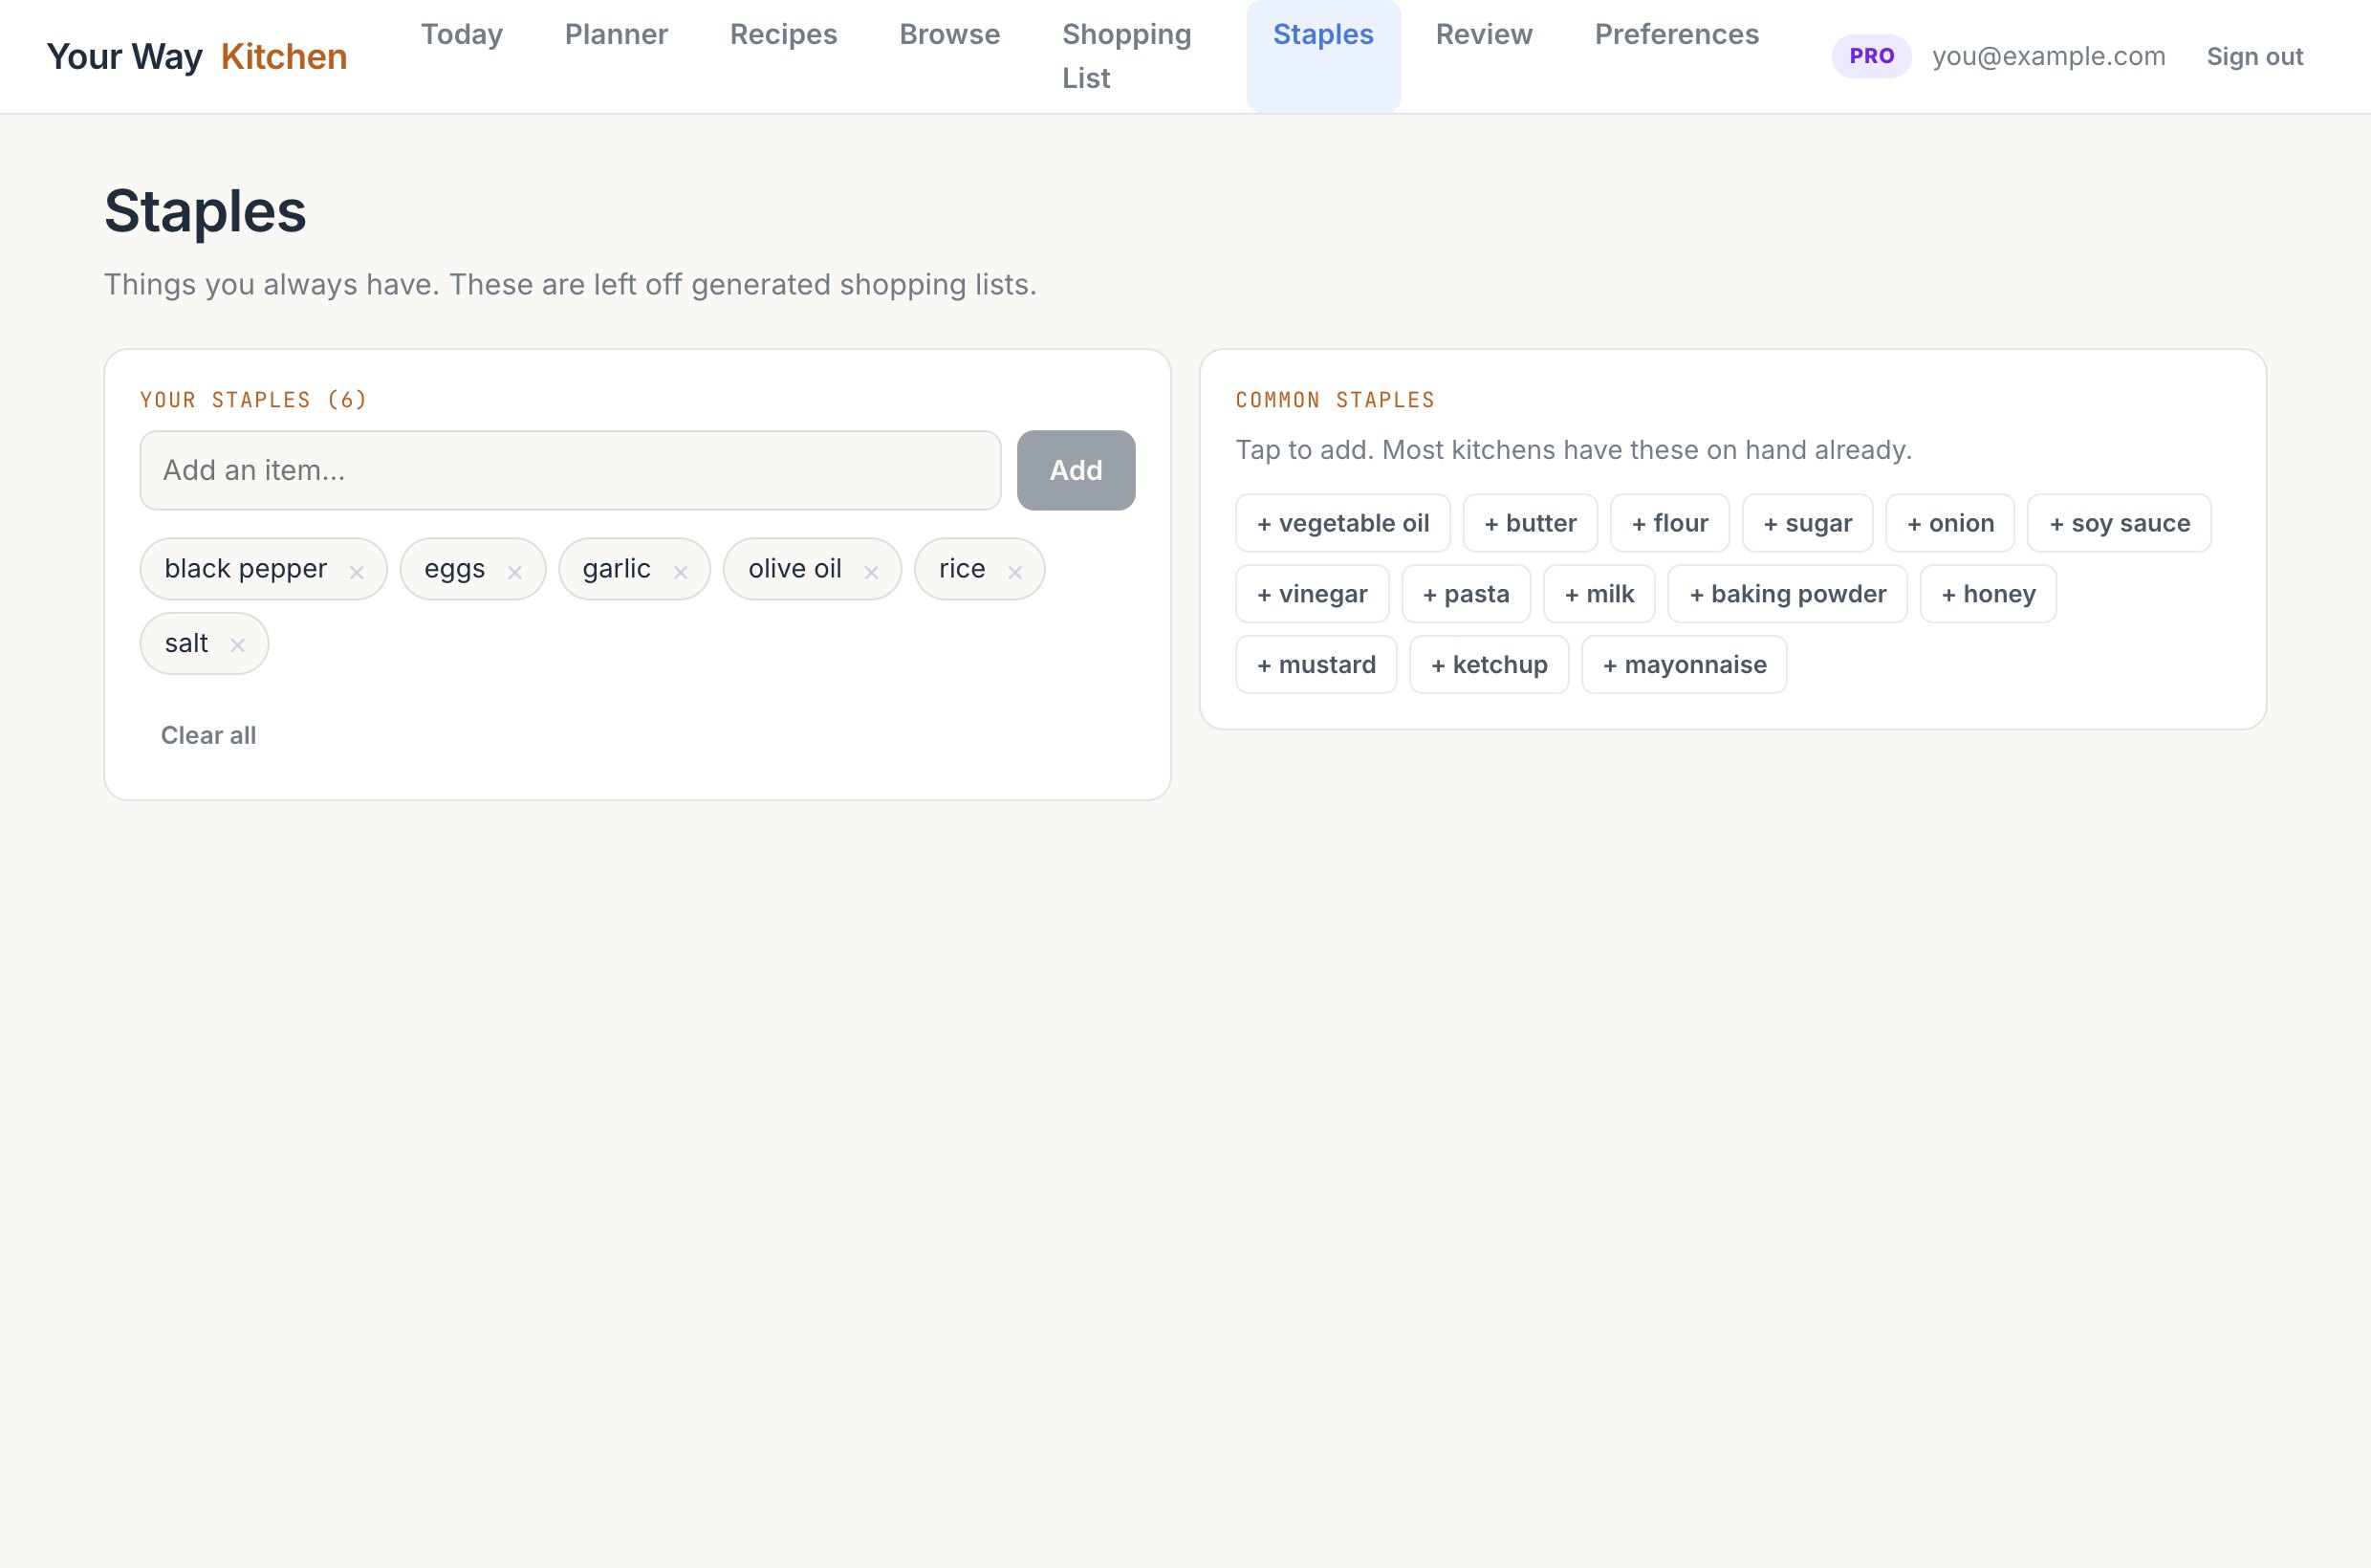Add milk from common staples
The height and width of the screenshot is (1568, 2371).
(x=1599, y=594)
